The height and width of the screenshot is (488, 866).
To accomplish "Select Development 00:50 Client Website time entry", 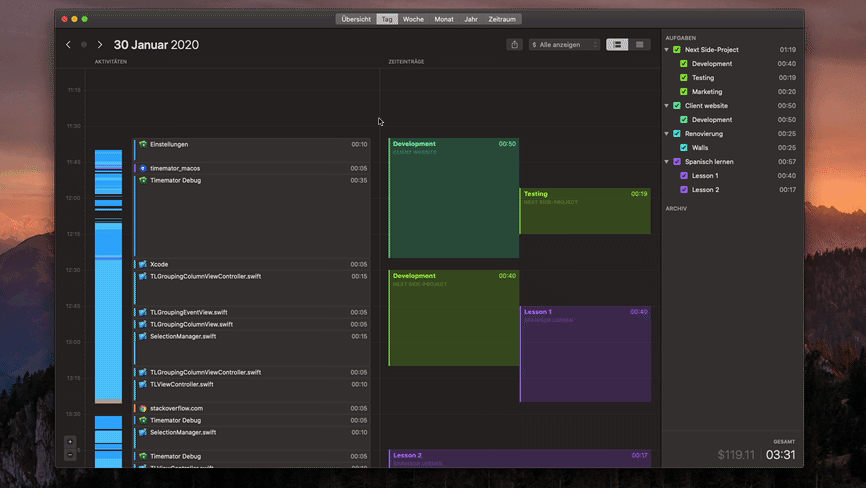I will click(x=454, y=198).
